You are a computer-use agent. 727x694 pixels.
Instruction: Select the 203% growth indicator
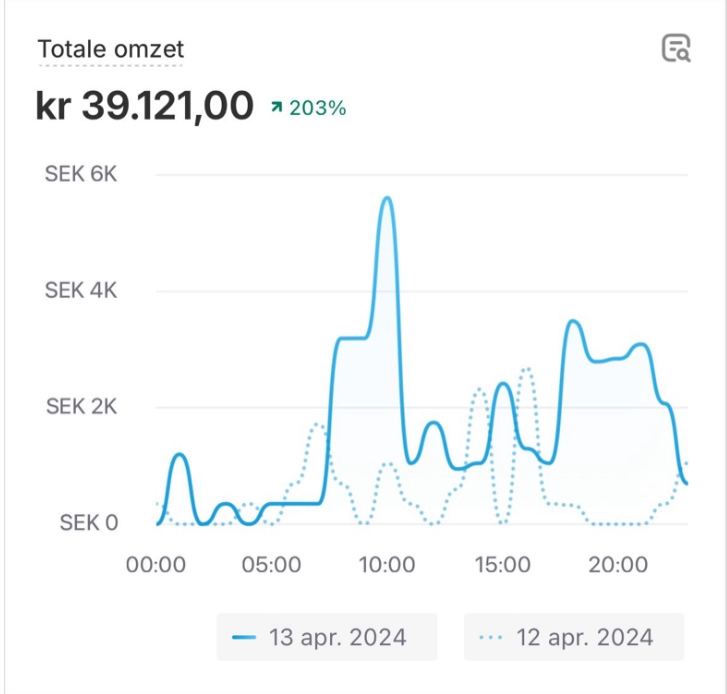point(309,108)
